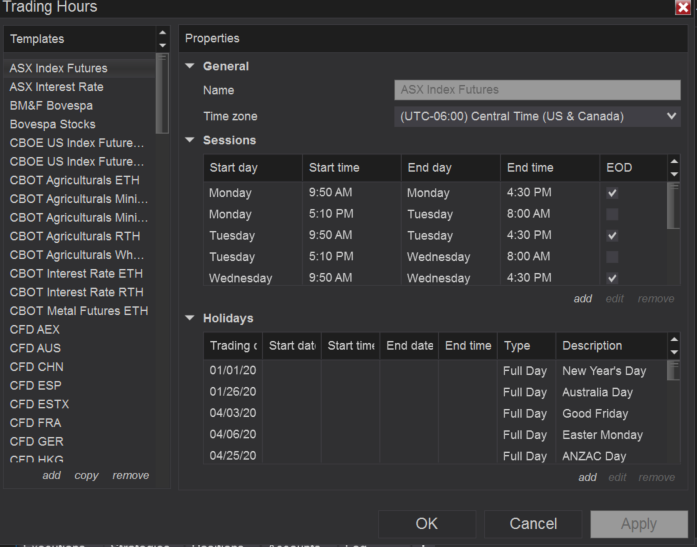The image size is (697, 547).
Task: Click remove under the Templates list
Action: pos(131,475)
